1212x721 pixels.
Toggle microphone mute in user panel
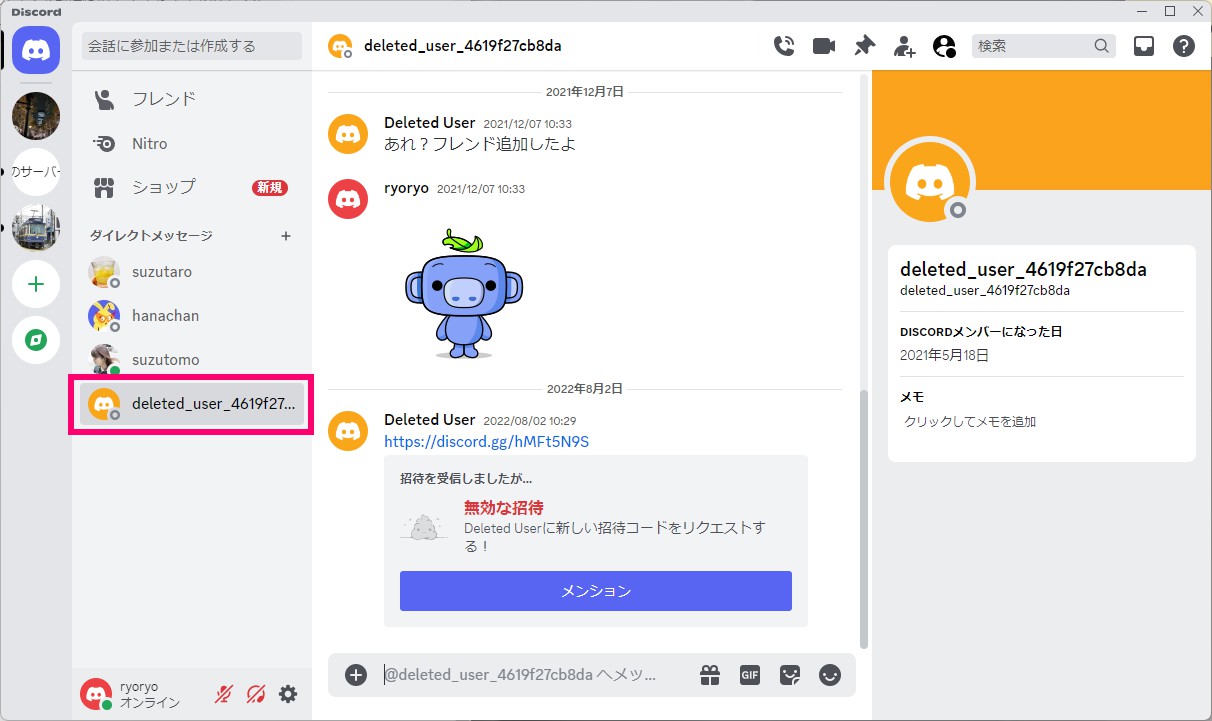tap(224, 694)
